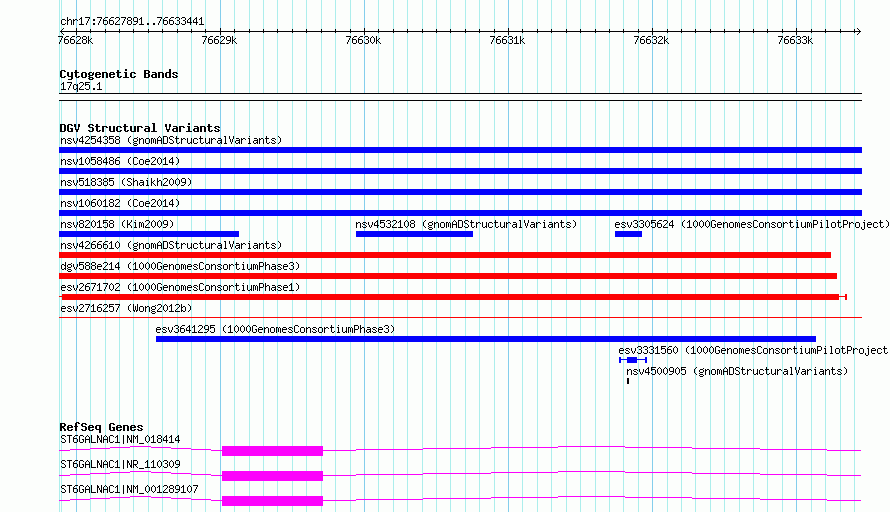Image resolution: width=890 pixels, height=512 pixels.
Task: Open nsv4532108 gnomAD variant label
Action: point(466,224)
